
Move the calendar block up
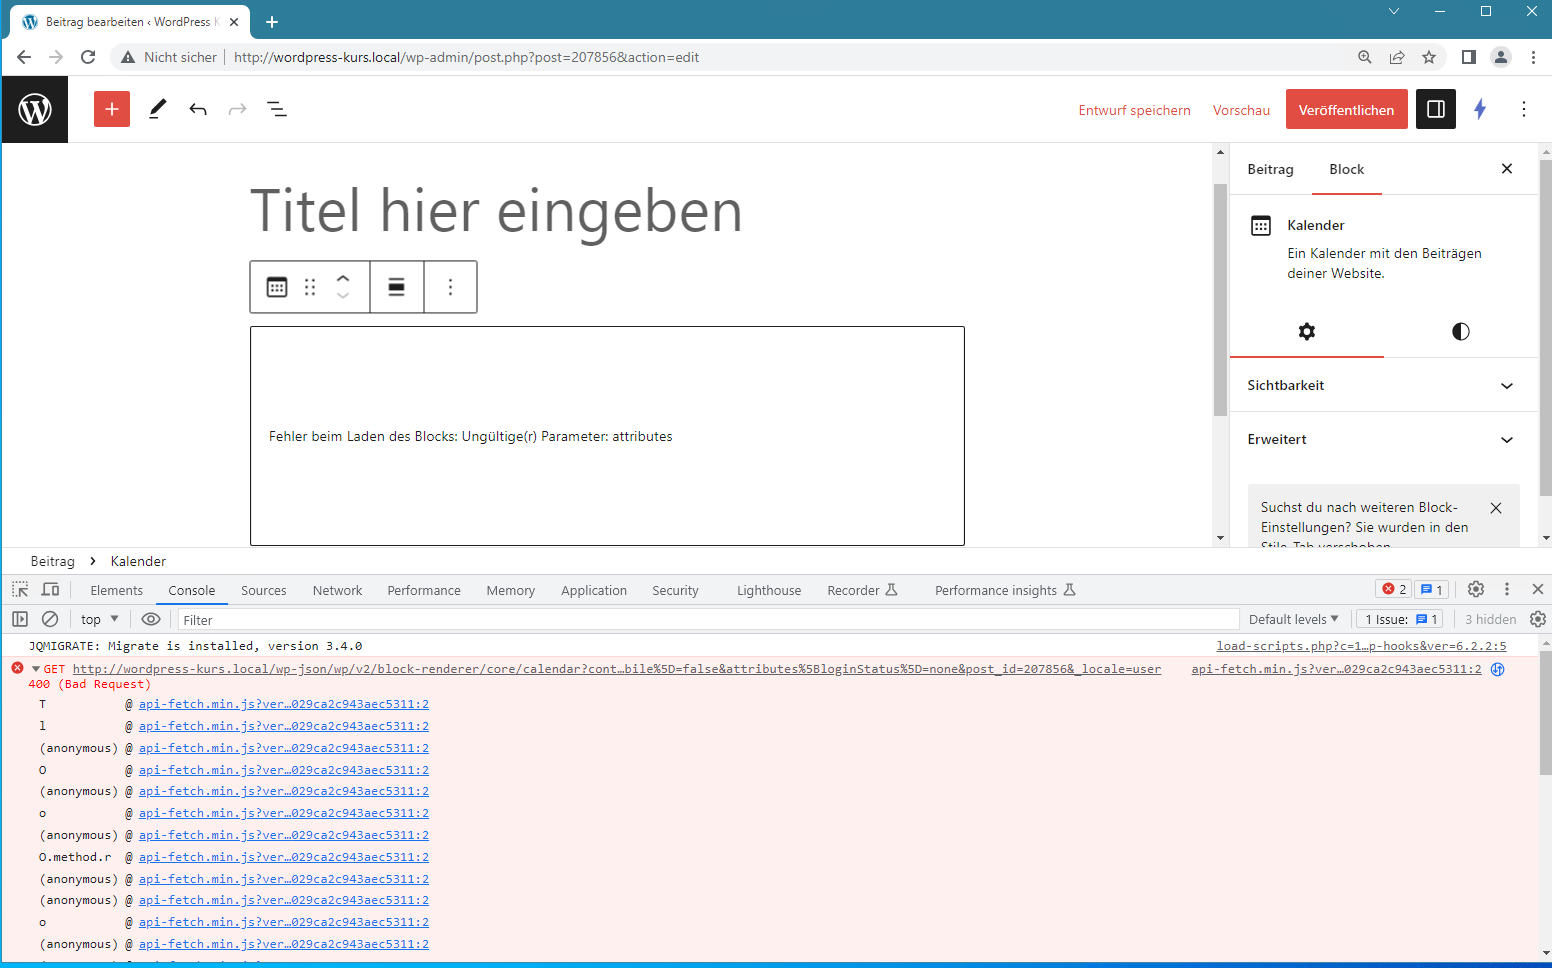343,278
